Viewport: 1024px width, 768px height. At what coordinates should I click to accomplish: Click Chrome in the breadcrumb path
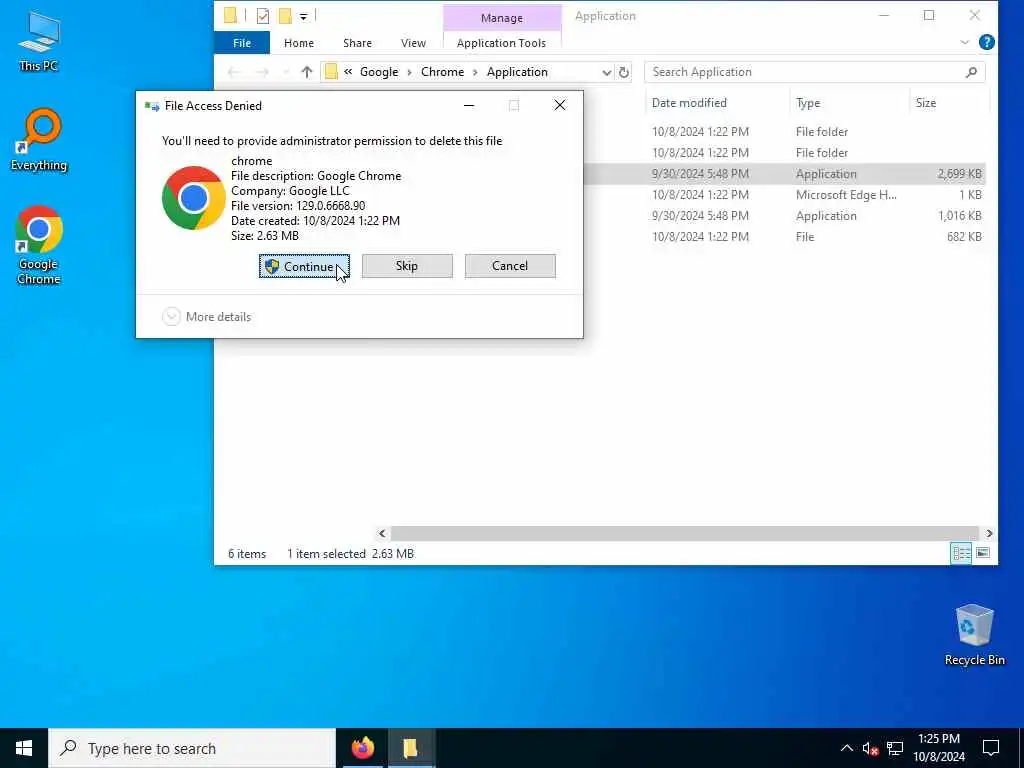point(442,72)
